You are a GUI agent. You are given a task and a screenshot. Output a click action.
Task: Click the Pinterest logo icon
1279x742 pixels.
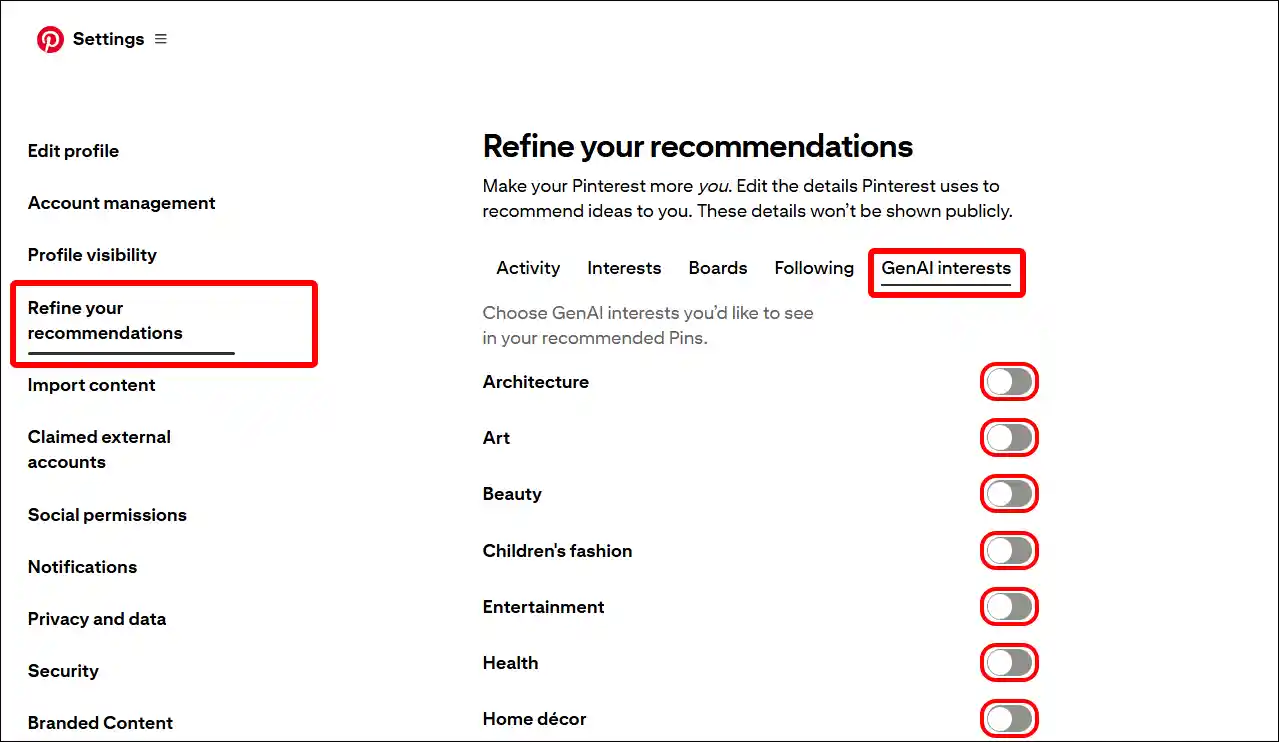tap(50, 39)
